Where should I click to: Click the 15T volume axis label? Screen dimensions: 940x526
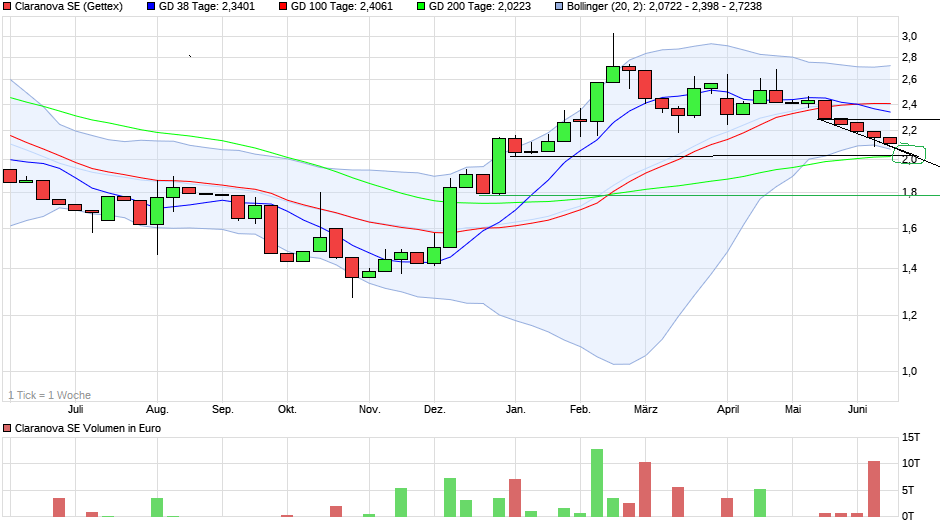point(910,437)
